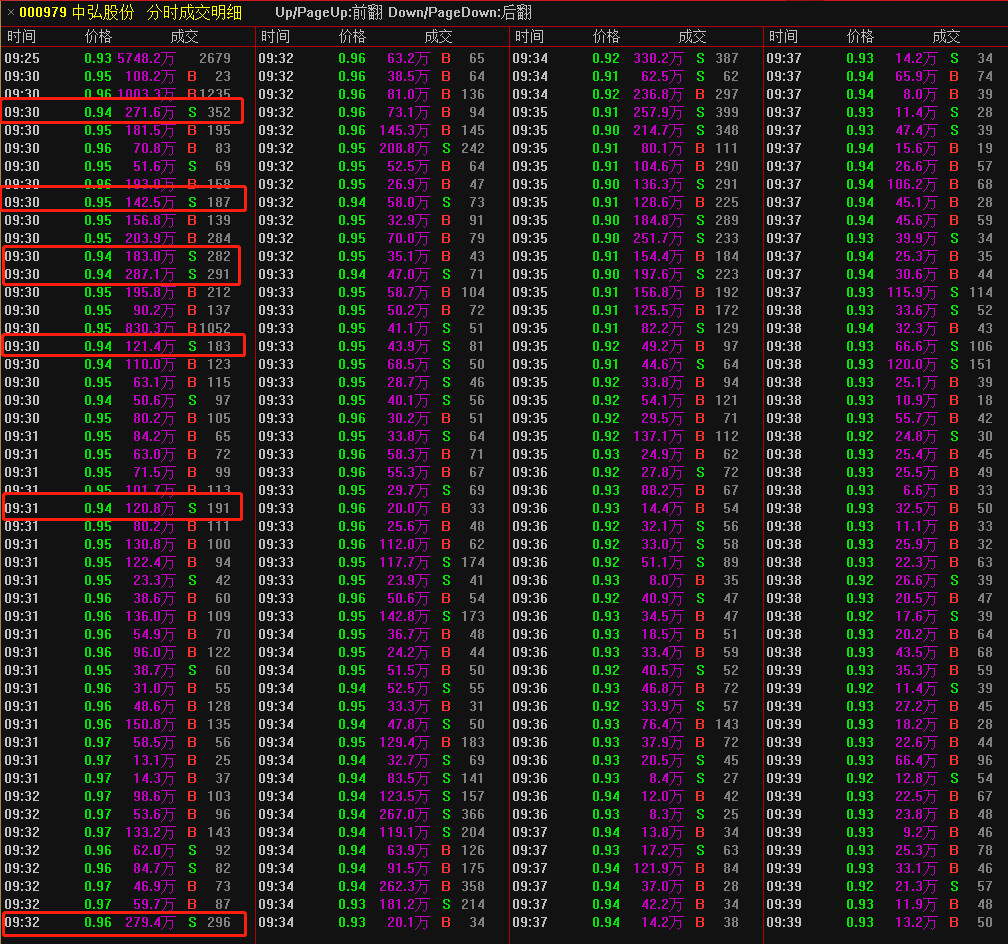Click the 成交 header in the fourth column group
Screen dimensions: 1008x944
[x=946, y=37]
